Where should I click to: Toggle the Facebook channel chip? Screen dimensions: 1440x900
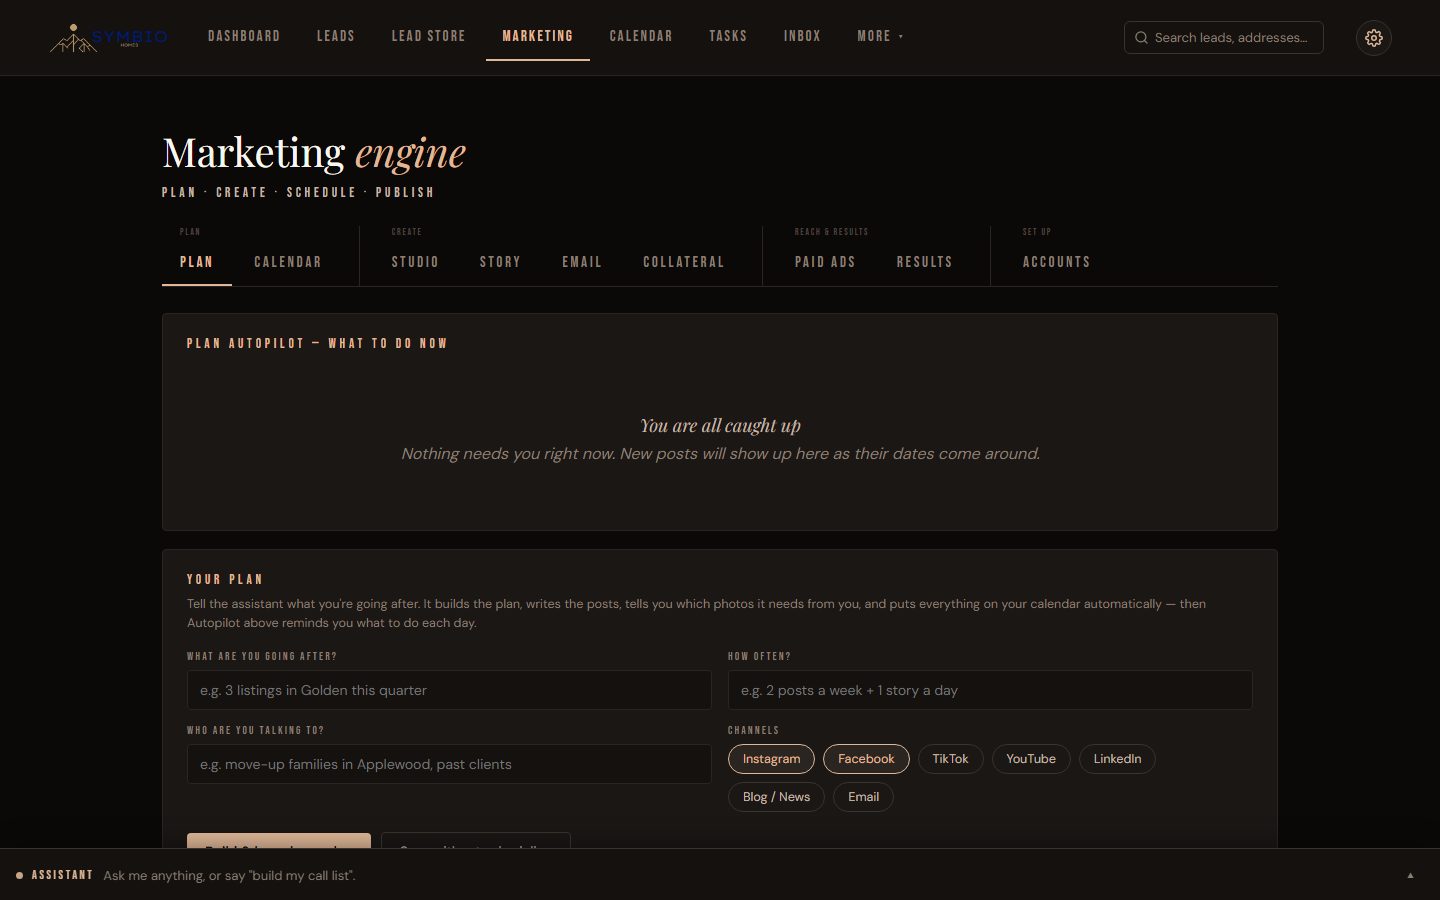866,759
